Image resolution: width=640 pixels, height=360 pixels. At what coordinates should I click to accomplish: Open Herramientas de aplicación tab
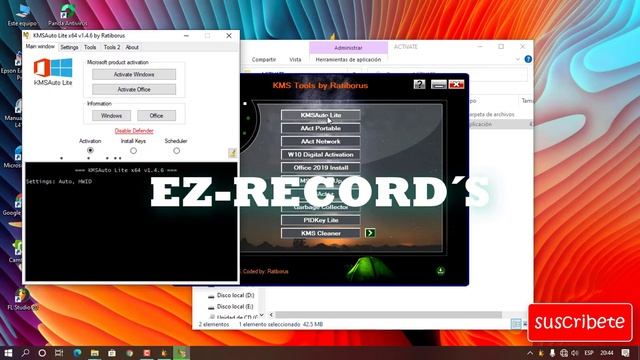[x=348, y=60]
